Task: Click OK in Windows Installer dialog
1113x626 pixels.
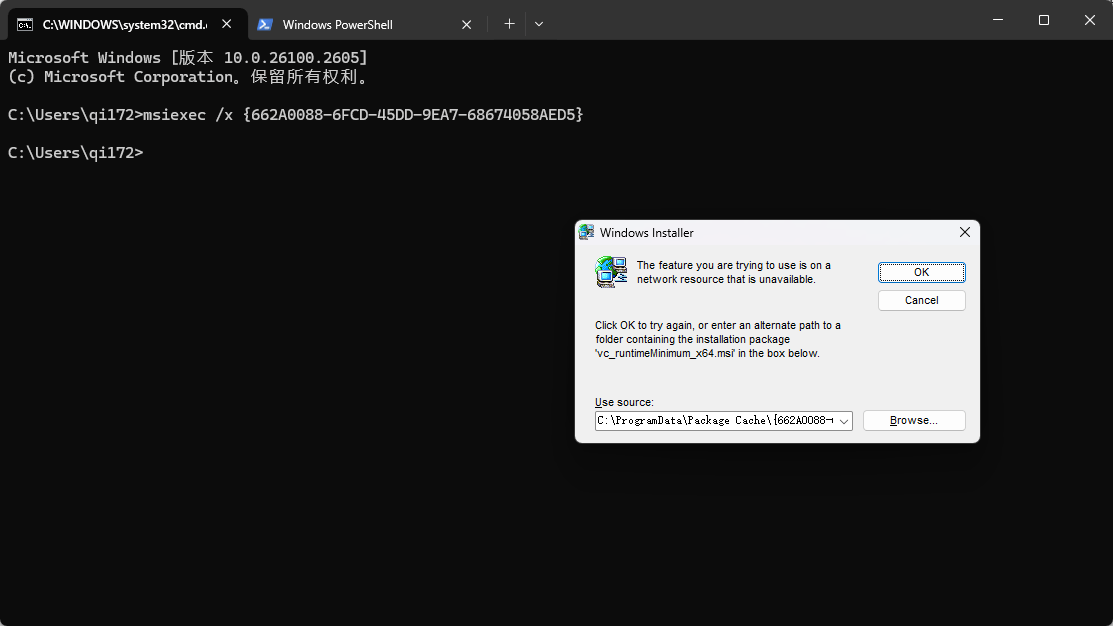Action: (x=921, y=272)
